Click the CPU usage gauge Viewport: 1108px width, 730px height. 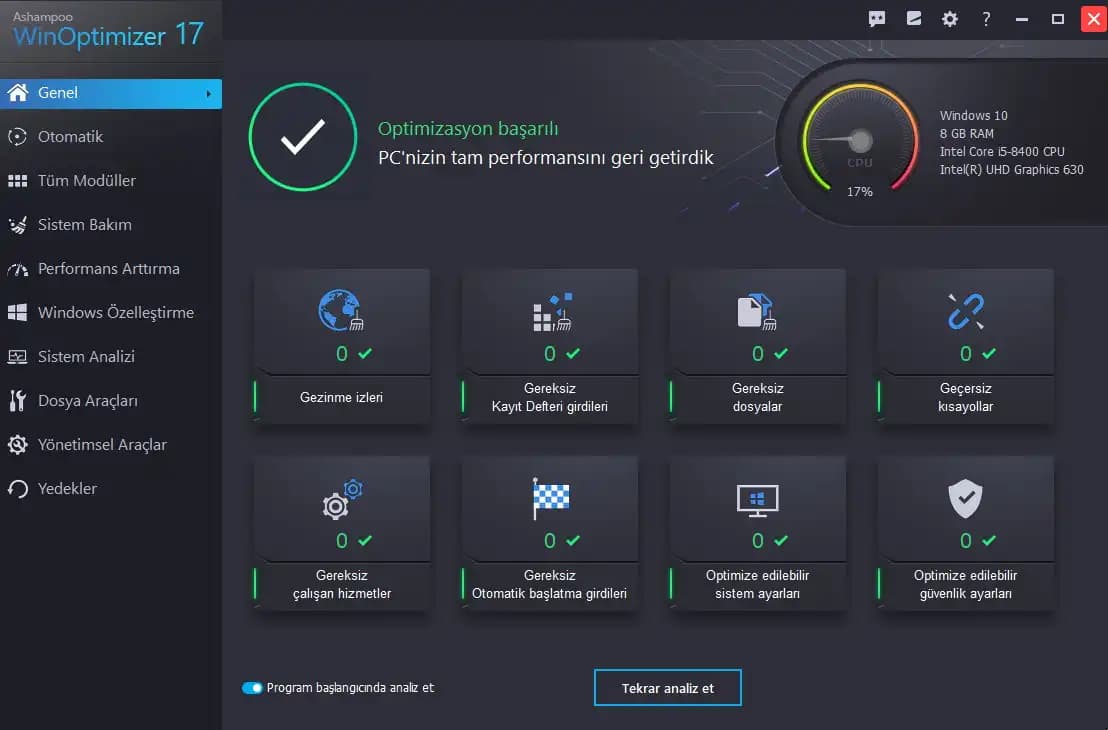click(x=859, y=140)
